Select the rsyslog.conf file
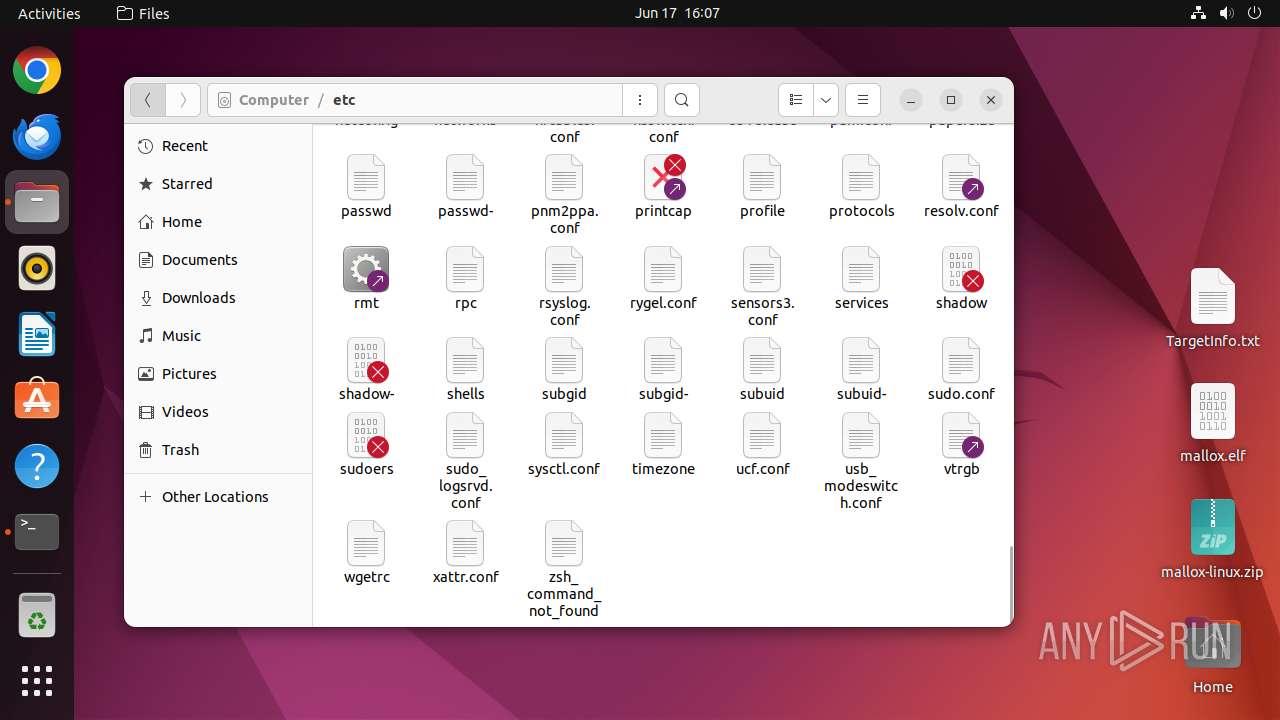 pyautogui.click(x=564, y=269)
